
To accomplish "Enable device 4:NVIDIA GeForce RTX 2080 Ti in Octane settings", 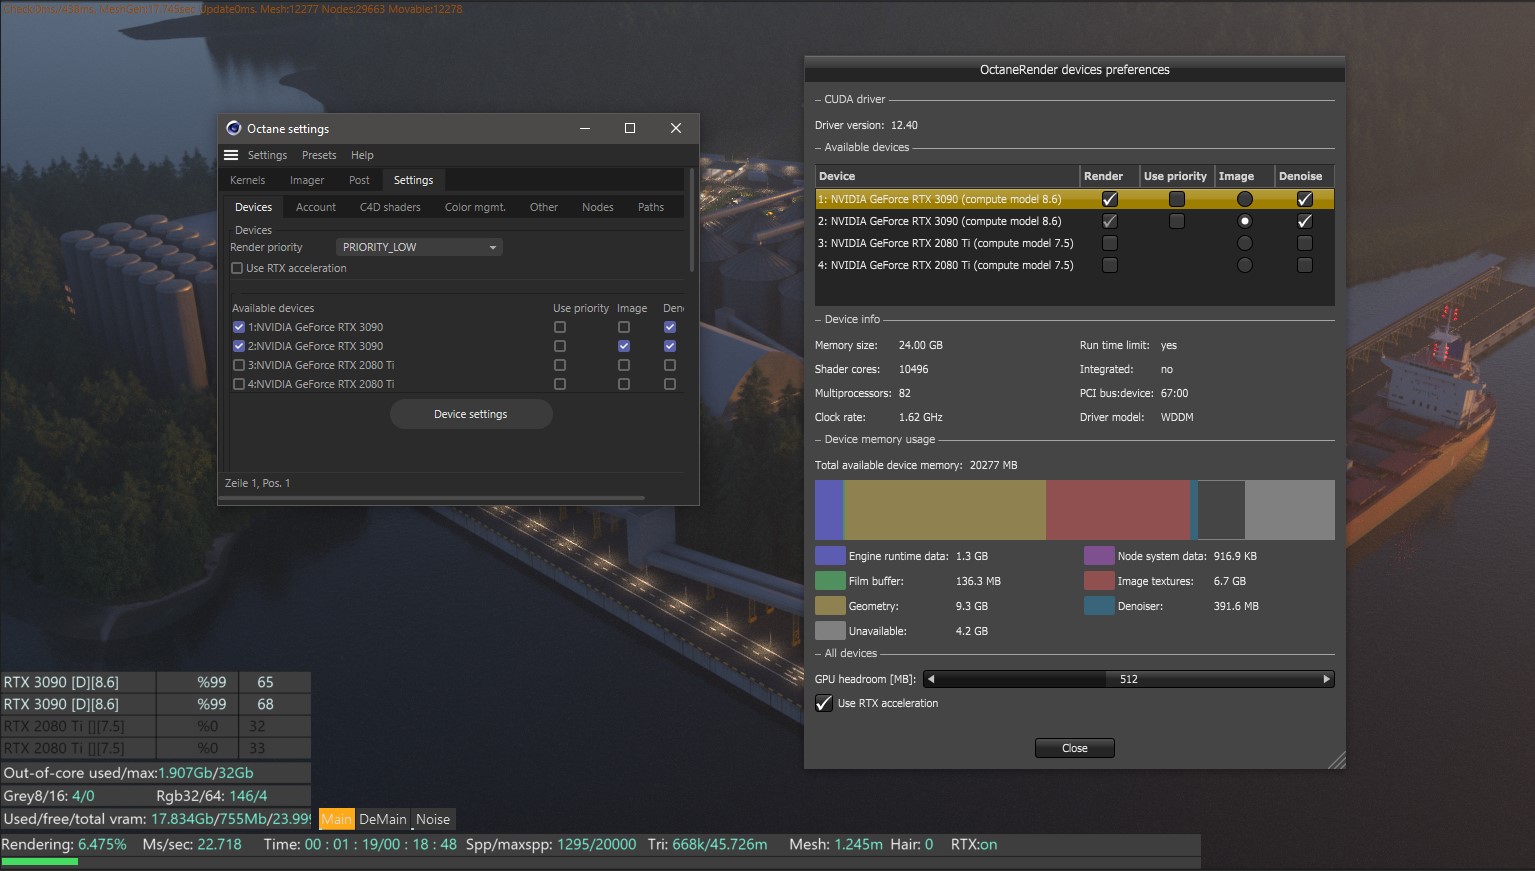I will 239,384.
